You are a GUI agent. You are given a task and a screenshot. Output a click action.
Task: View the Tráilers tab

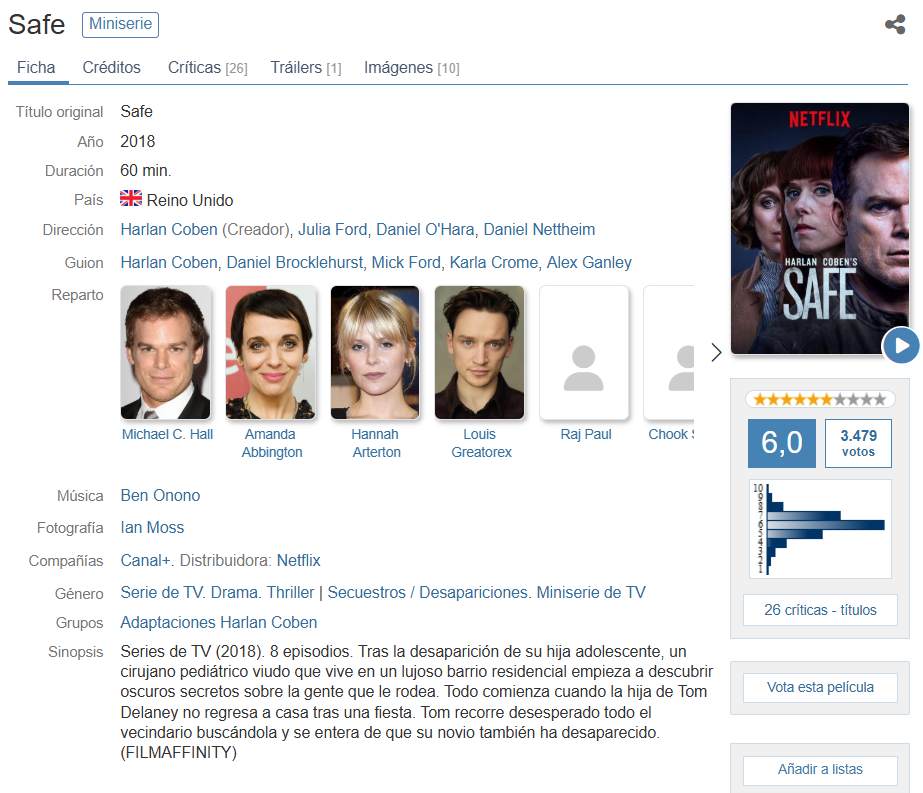(x=306, y=68)
